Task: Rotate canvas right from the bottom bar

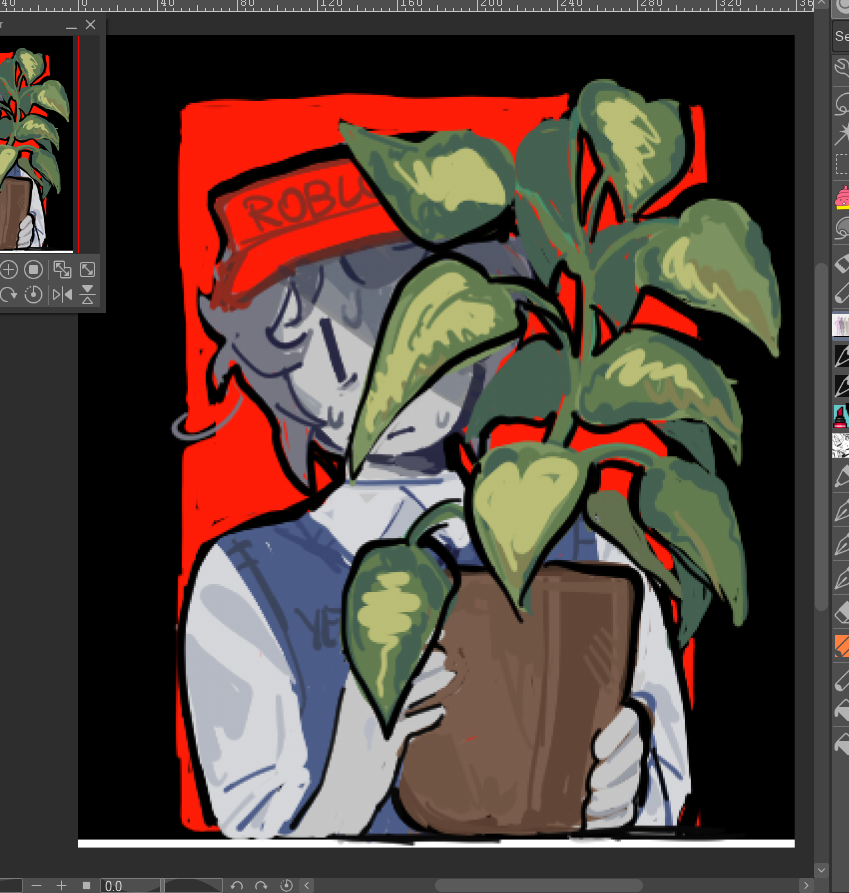Action: [261, 886]
